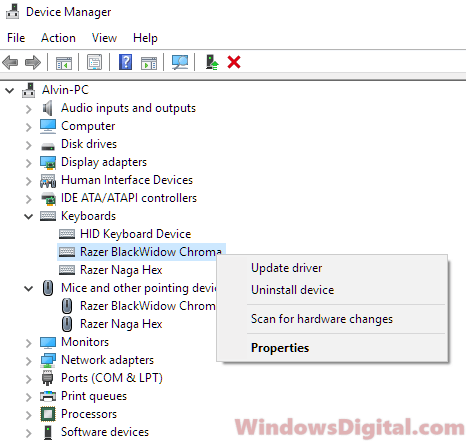Image resolution: width=466 pixels, height=442 pixels.
Task: Click the Monitors category icon
Action: click(x=48, y=342)
